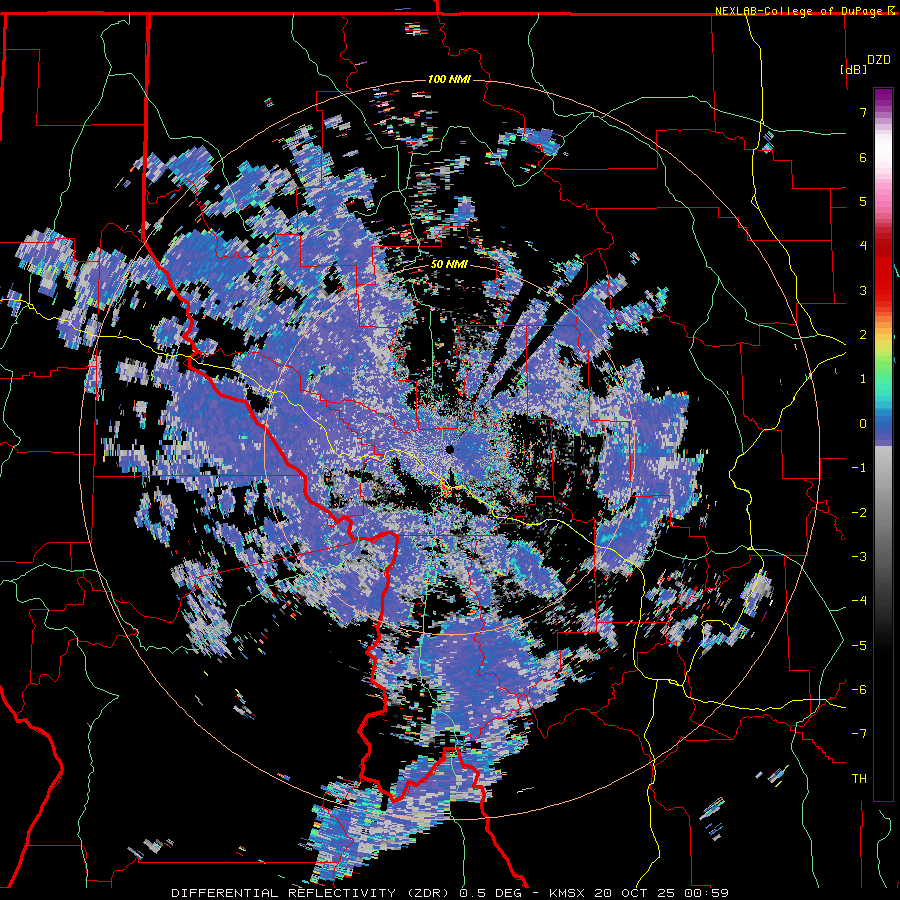900x900 pixels.
Task: Click the 100 NMI range ring label
Action: 449,79
